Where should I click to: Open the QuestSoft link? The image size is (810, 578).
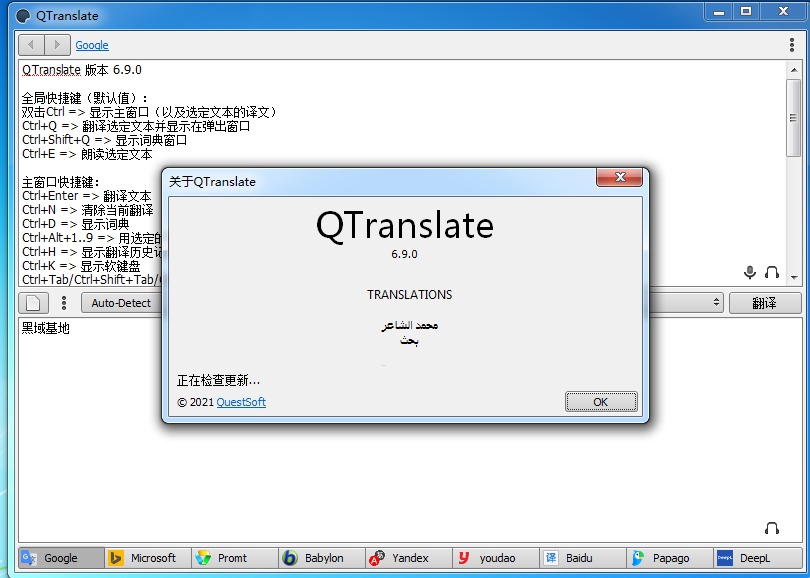(x=241, y=402)
